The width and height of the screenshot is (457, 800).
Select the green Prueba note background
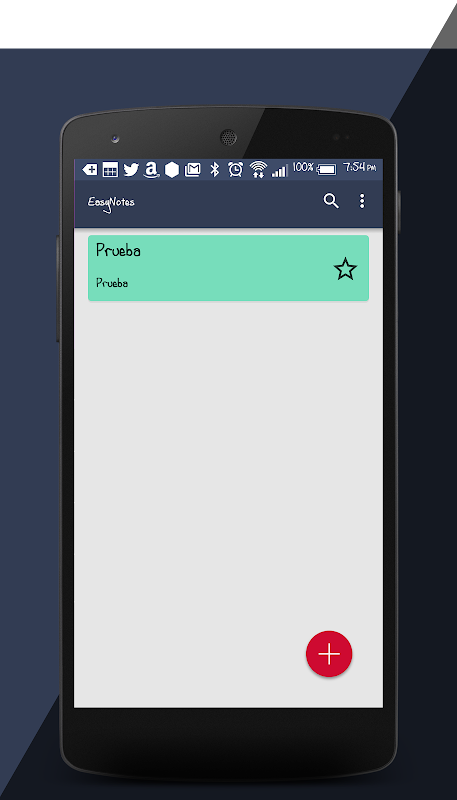coord(228,268)
